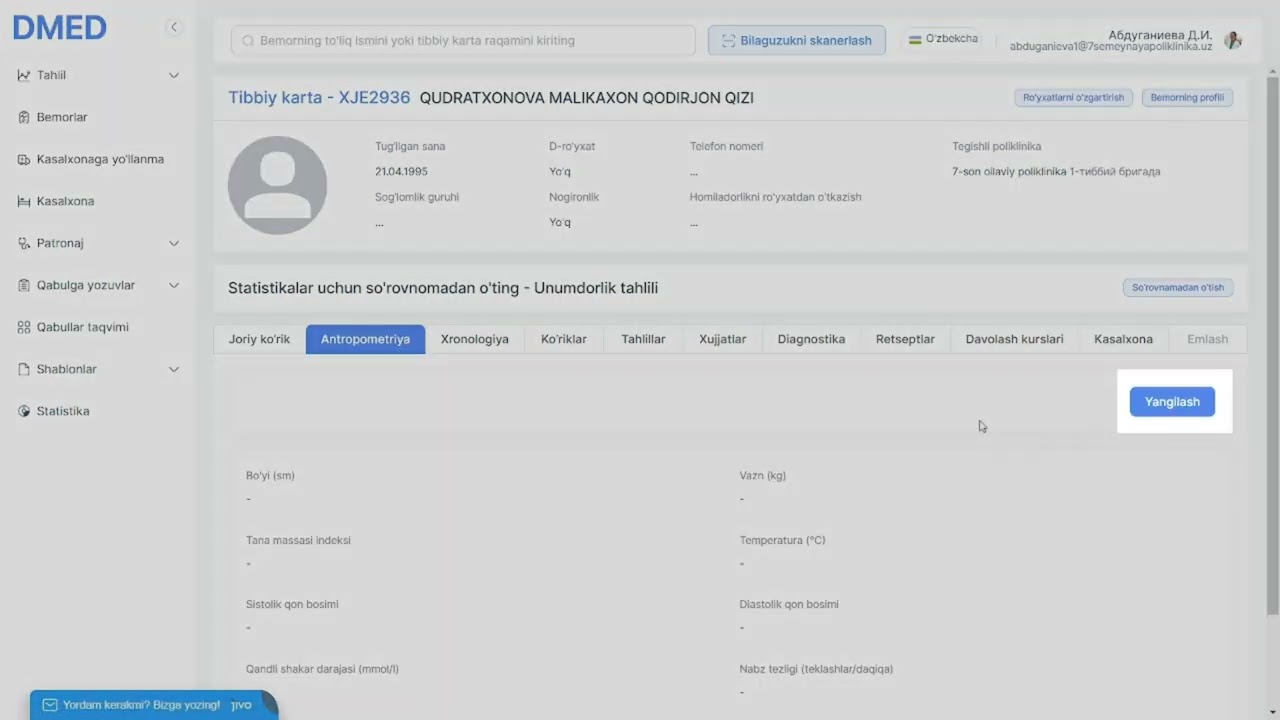Click the Shablonlar document icon

23,369
